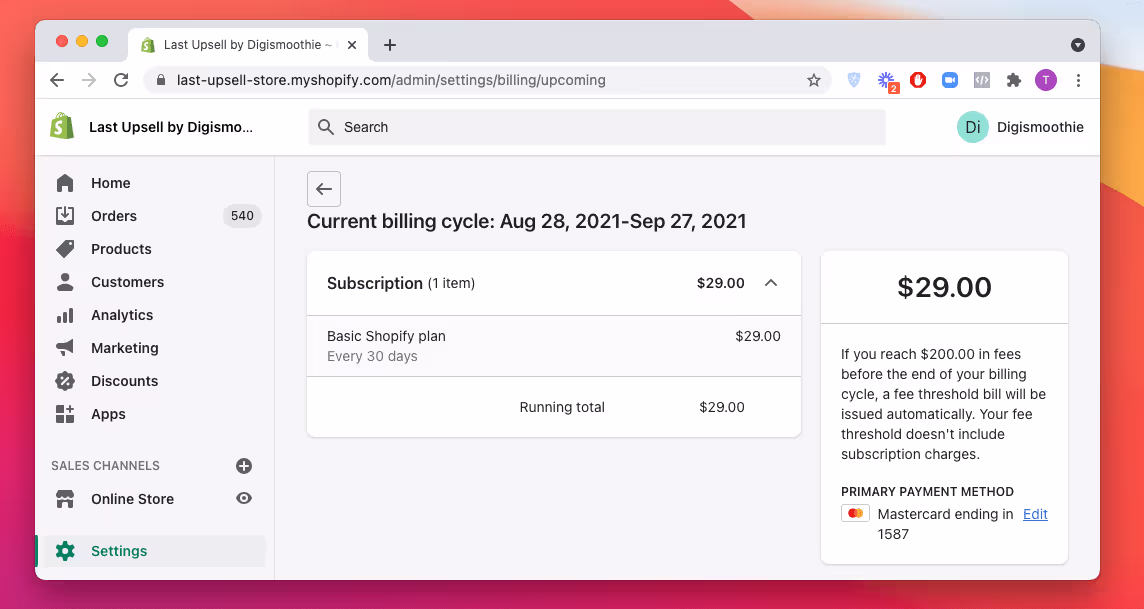The height and width of the screenshot is (609, 1144).
Task: Add a sales channel with the plus icon
Action: (244, 465)
